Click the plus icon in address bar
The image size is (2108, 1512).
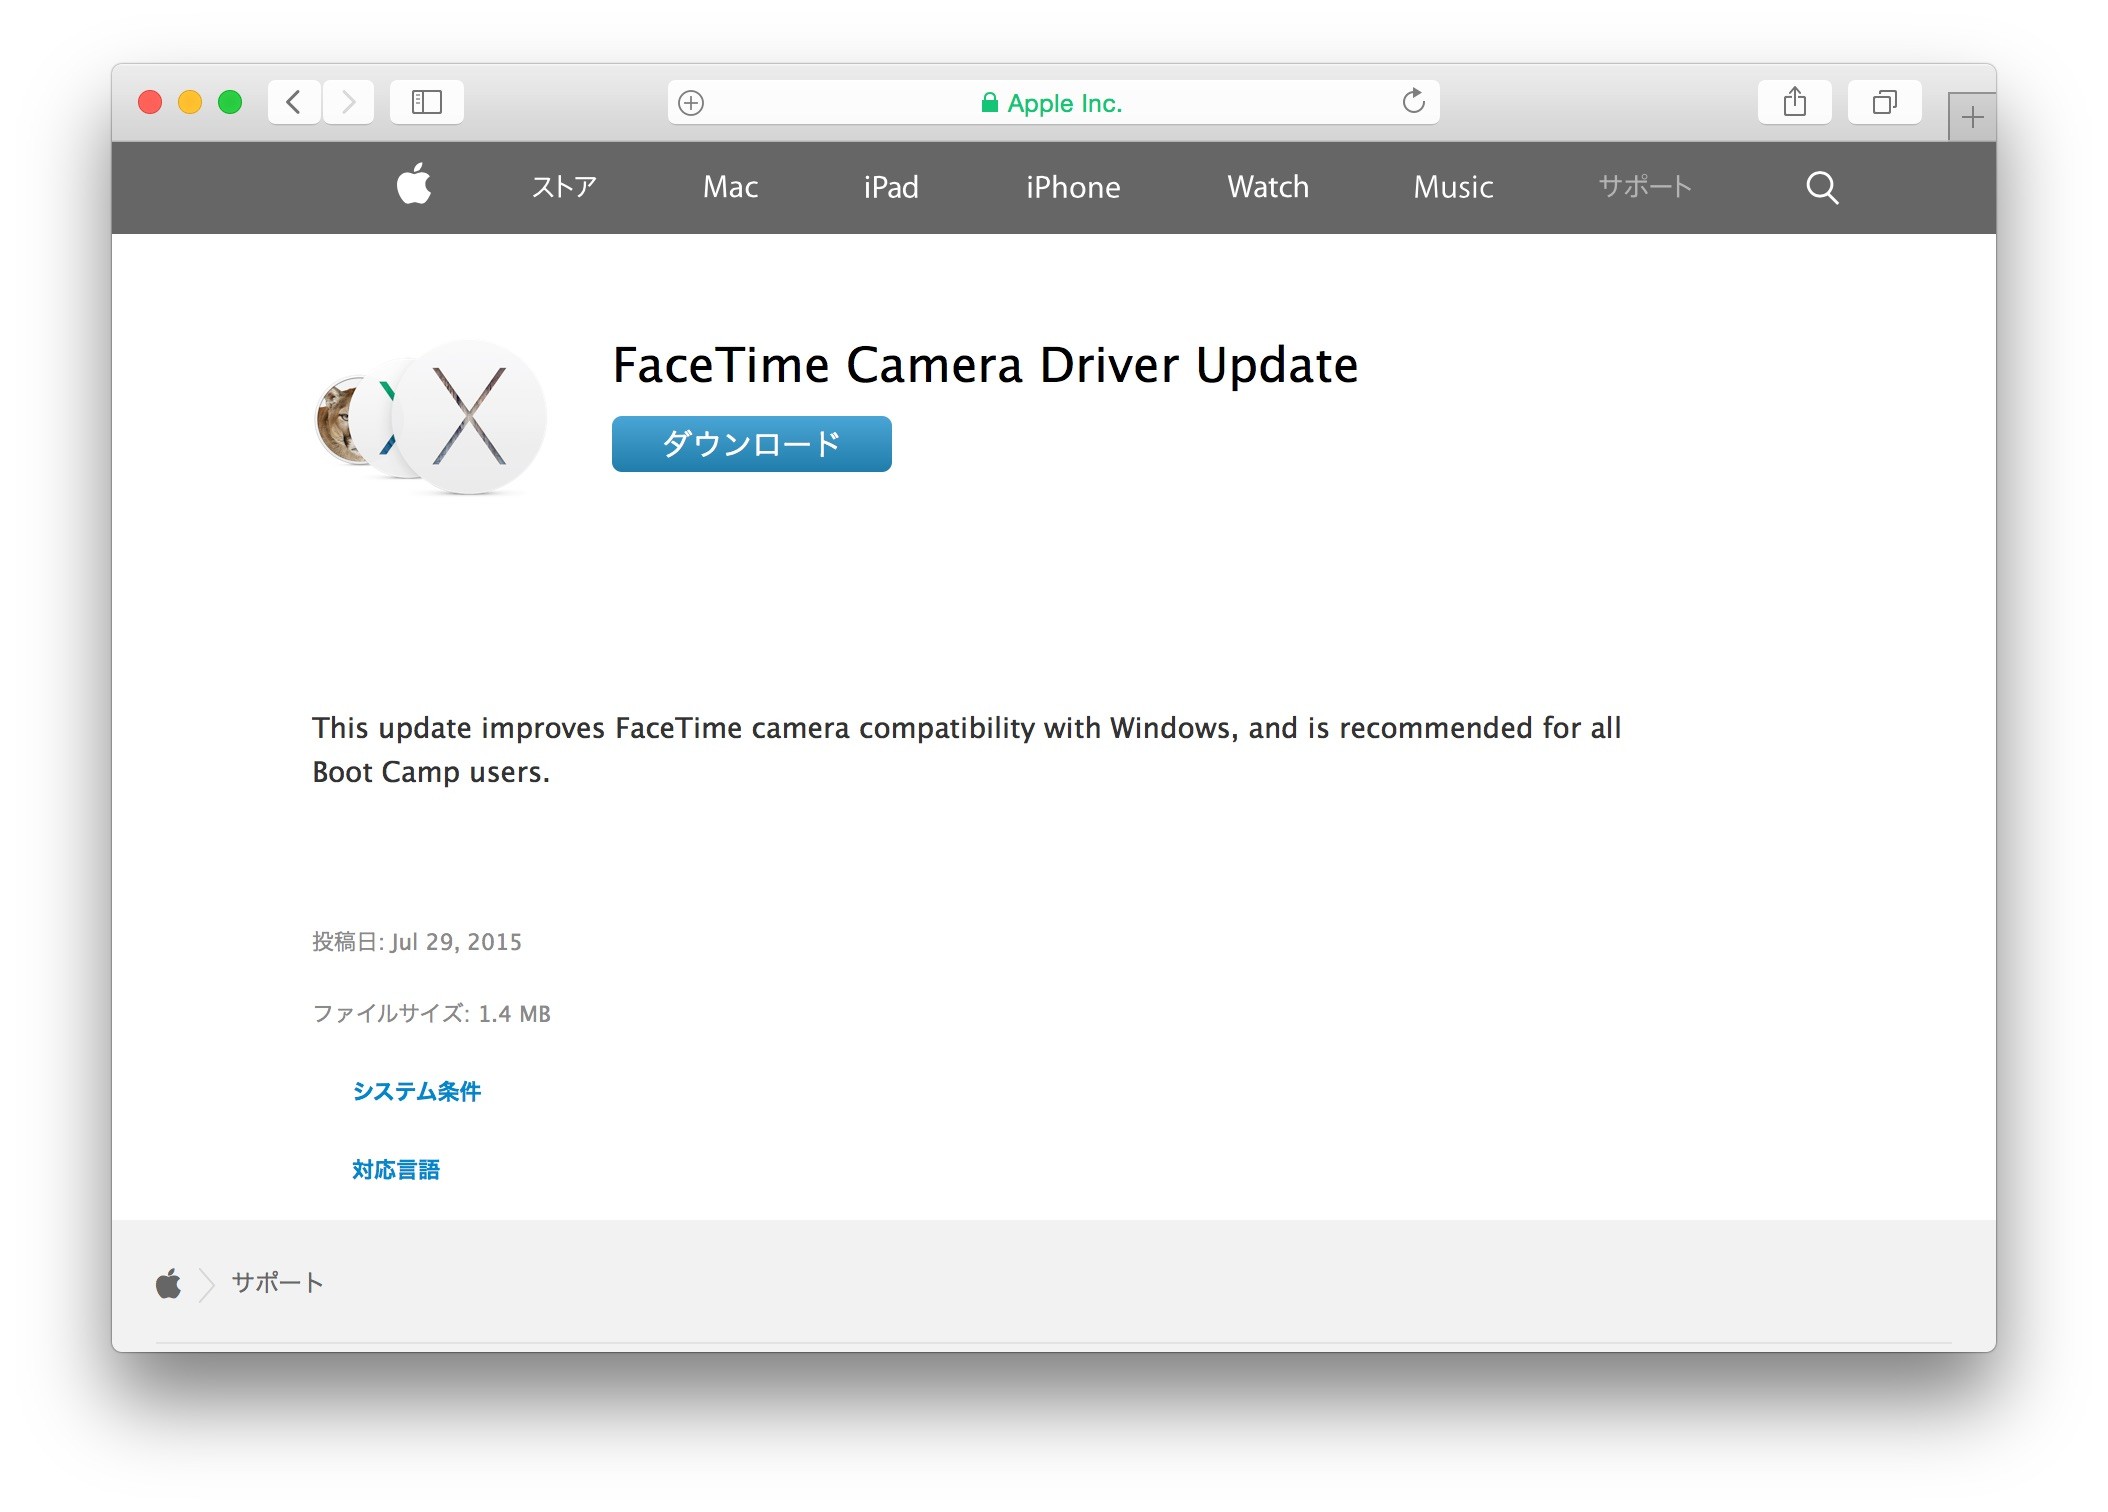(x=691, y=103)
